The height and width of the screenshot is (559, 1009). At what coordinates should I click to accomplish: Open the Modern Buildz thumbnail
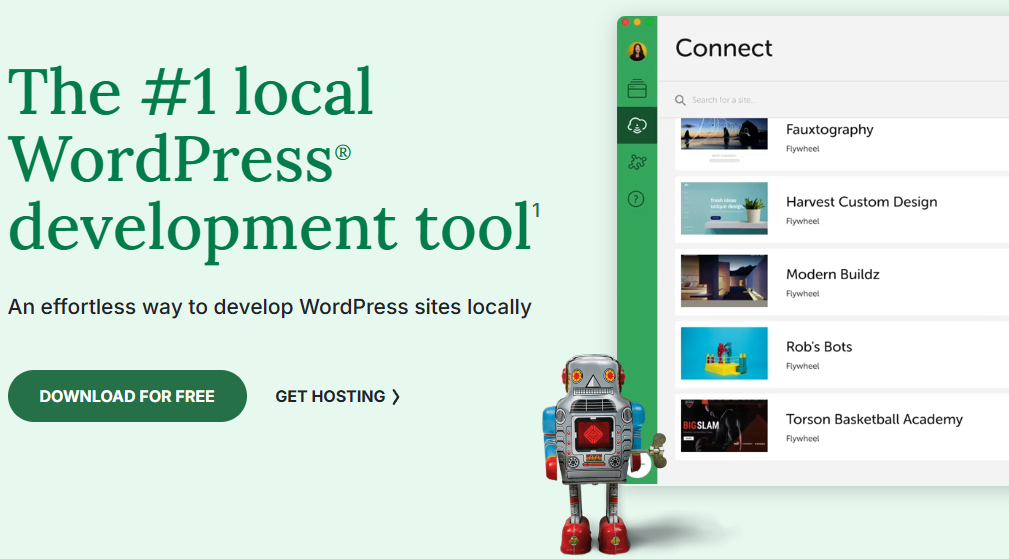coord(724,280)
